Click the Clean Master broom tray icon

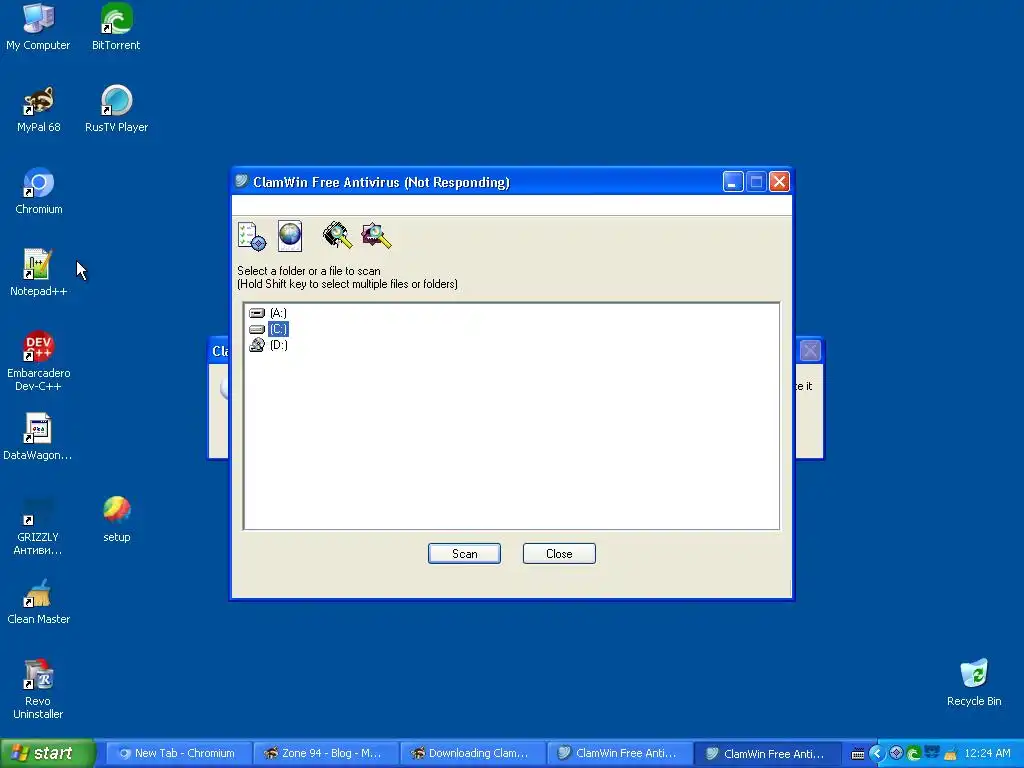[x=950, y=754]
